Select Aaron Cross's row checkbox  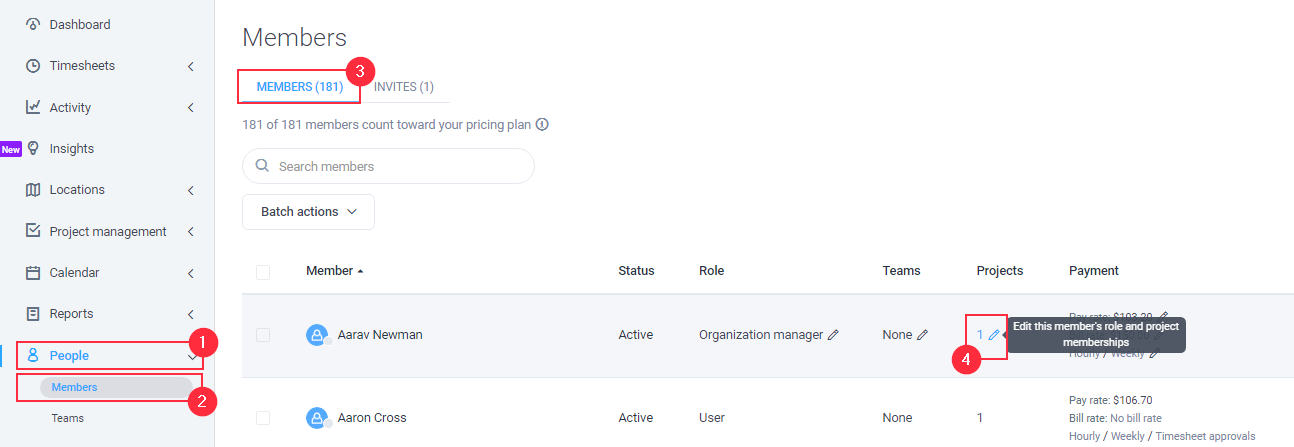263,418
